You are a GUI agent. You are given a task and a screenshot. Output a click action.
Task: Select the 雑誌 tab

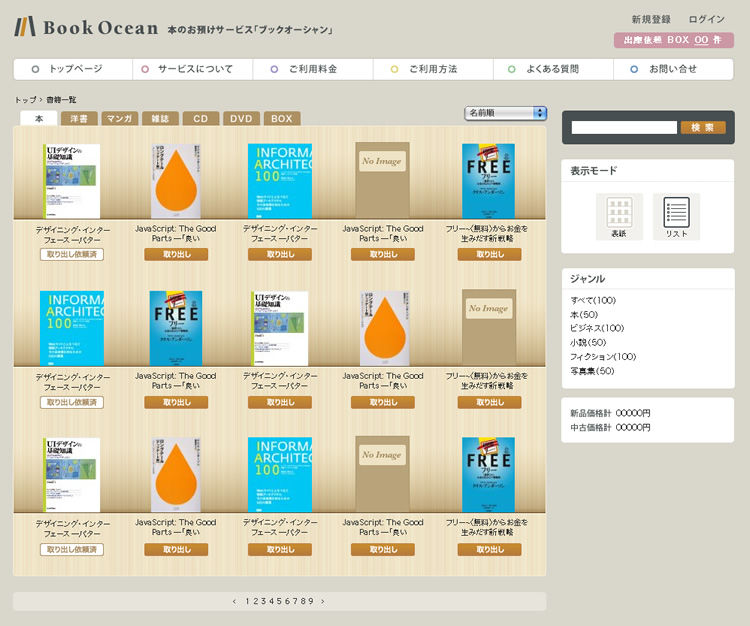click(160, 118)
